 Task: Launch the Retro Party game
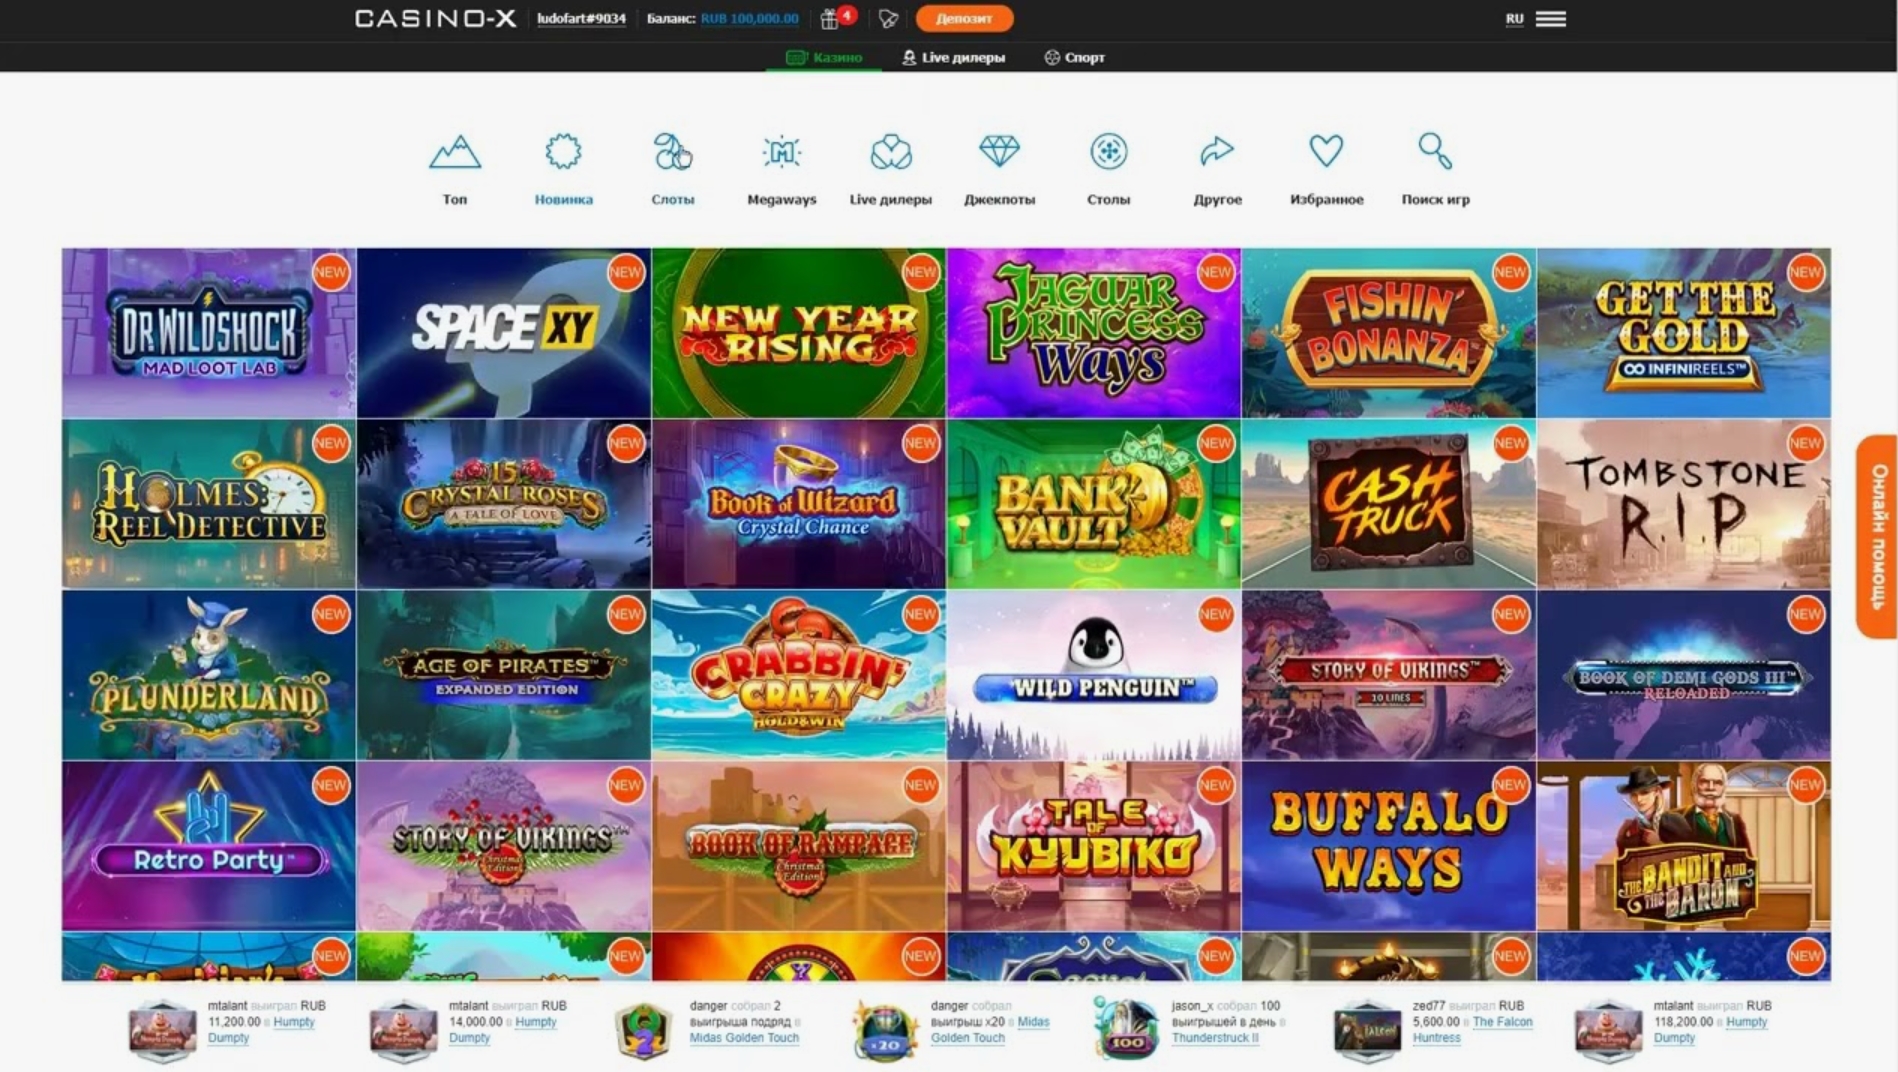209,846
